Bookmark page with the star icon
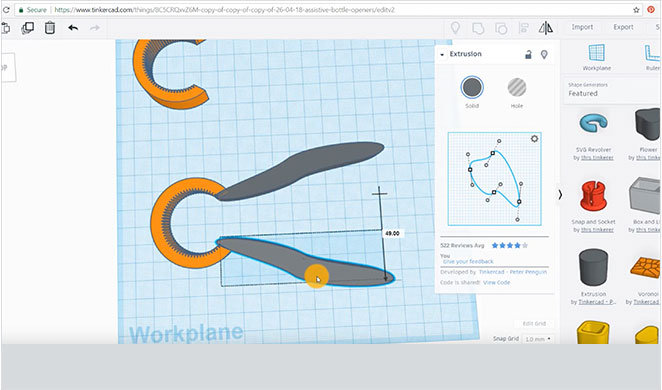The width and height of the screenshot is (662, 390). click(636, 10)
